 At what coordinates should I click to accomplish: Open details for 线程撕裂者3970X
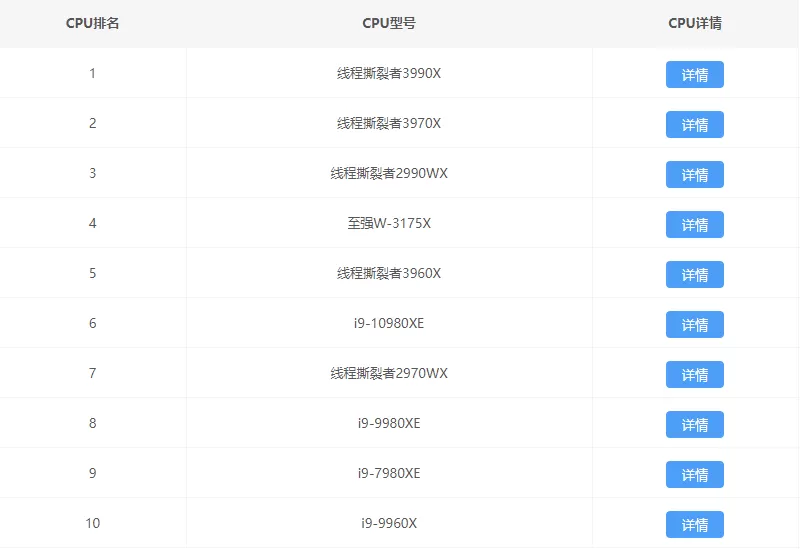pyautogui.click(x=694, y=124)
